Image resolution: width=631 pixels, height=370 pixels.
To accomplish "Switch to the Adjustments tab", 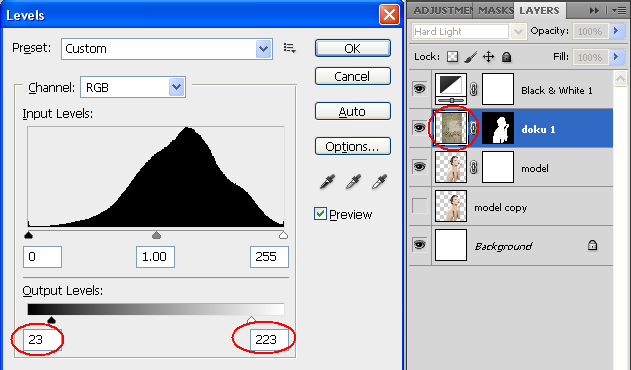I will click(443, 11).
